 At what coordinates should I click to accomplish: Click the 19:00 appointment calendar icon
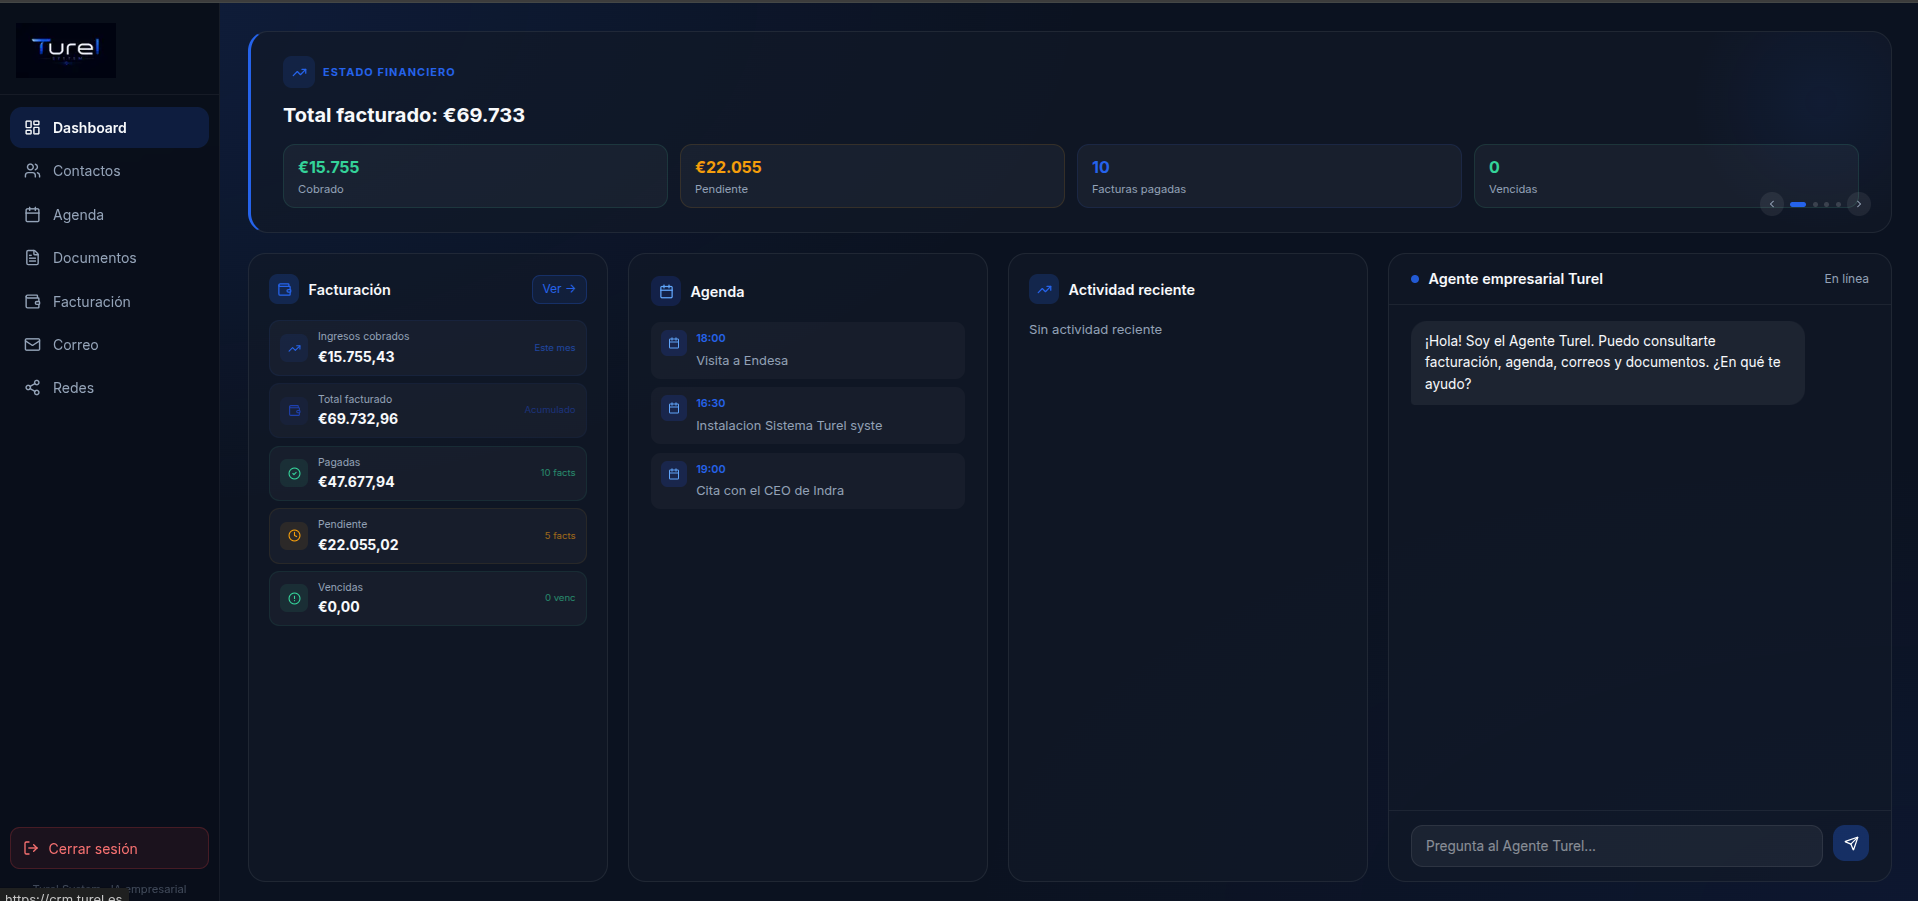(x=674, y=474)
